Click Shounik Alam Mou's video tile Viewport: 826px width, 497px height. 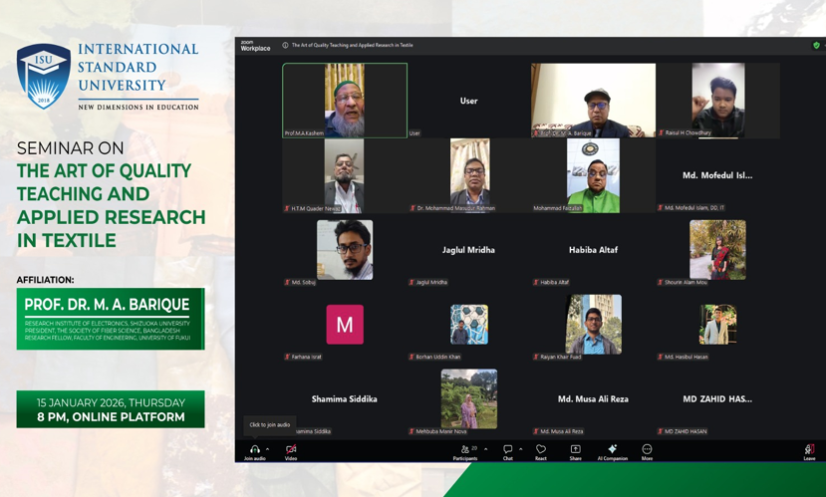pyautogui.click(x=717, y=250)
